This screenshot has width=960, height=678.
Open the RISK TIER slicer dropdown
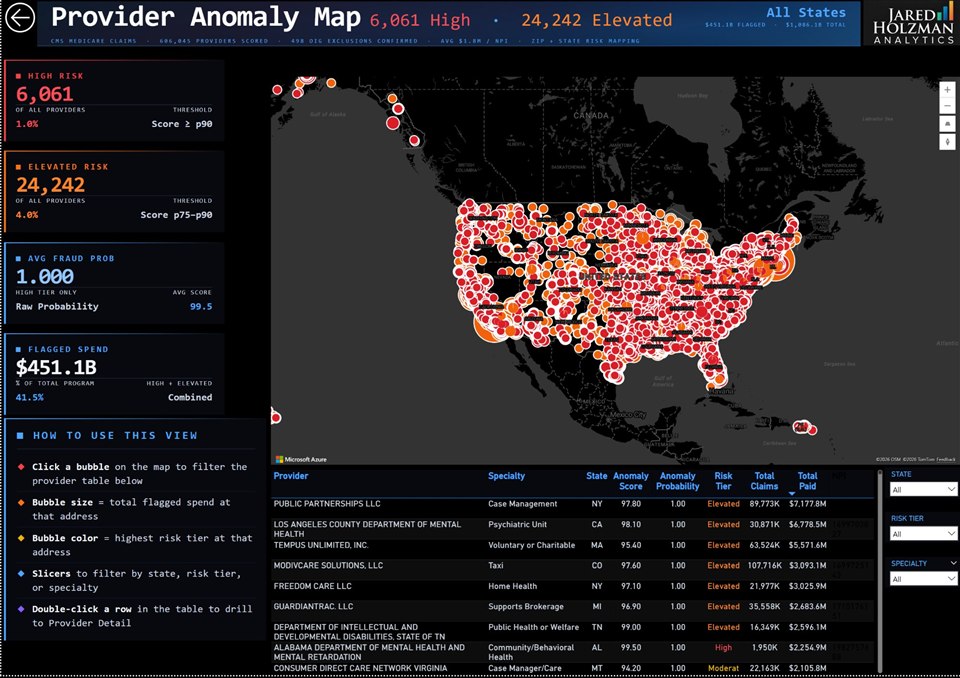coord(923,534)
